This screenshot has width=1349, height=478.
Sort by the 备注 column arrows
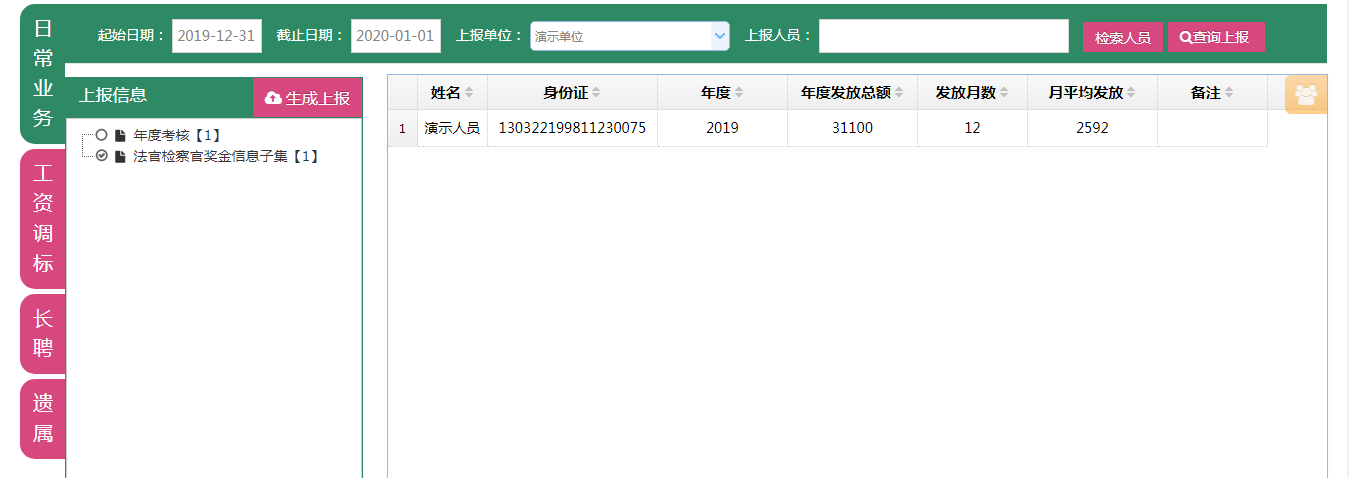1229,93
